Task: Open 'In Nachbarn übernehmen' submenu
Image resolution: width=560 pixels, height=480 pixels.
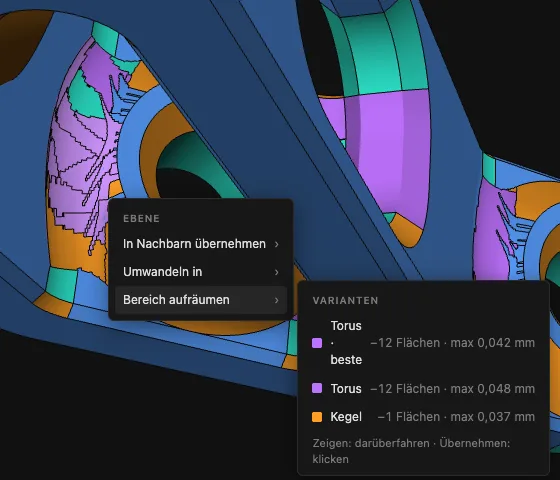Action: 201,244
